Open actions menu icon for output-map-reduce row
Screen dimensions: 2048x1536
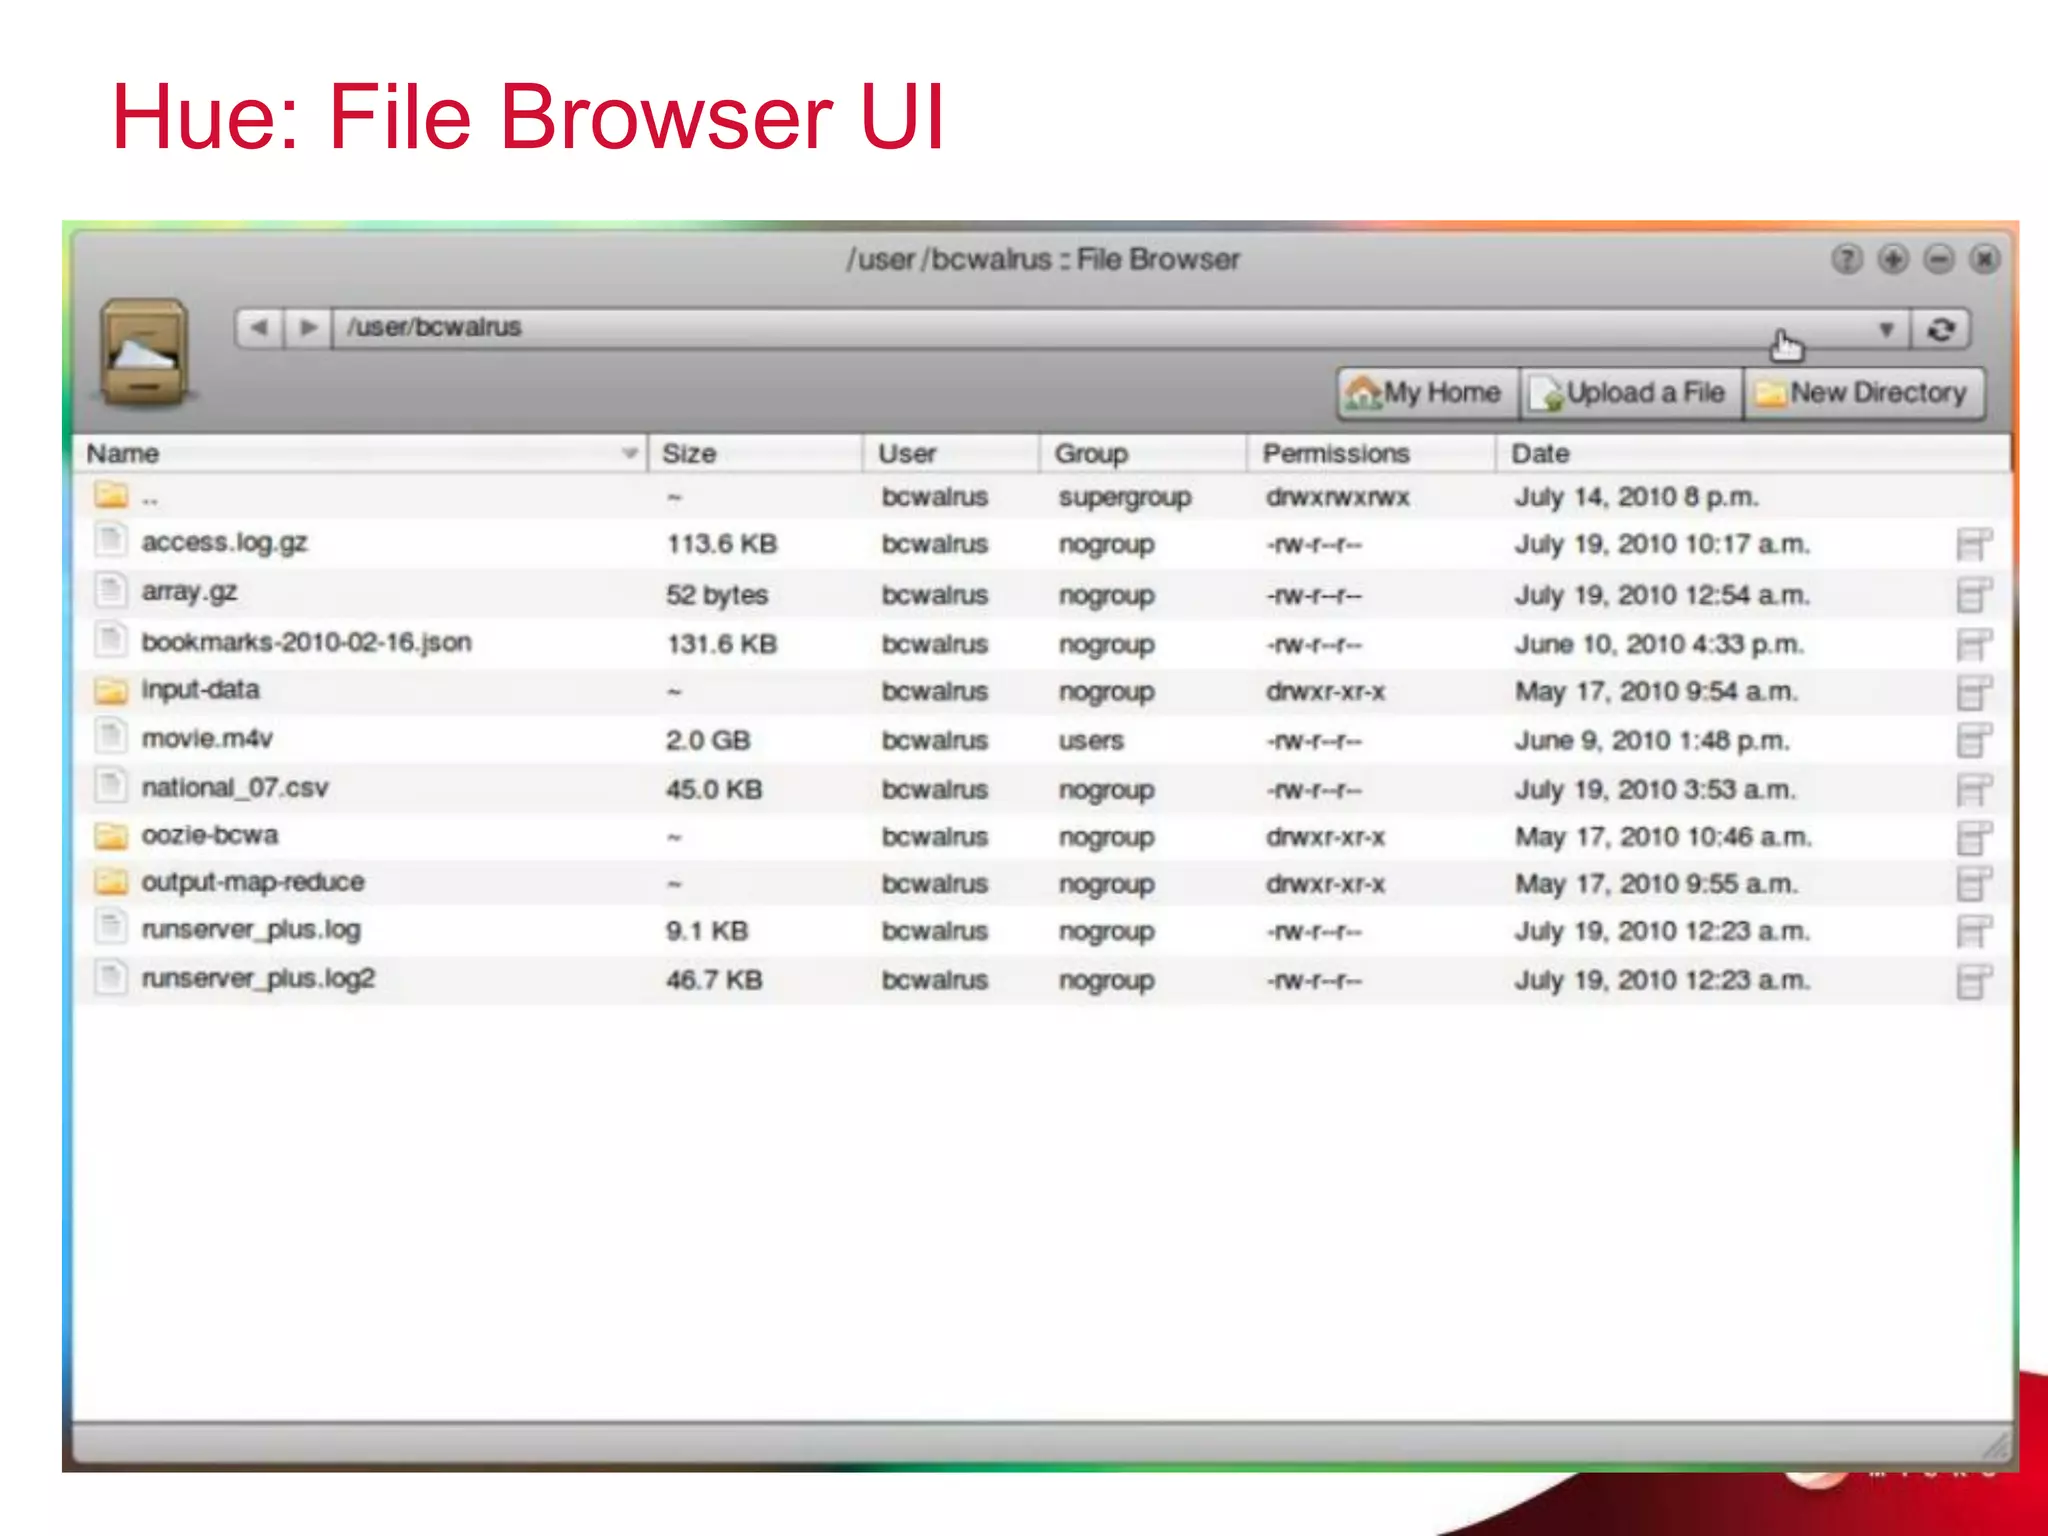pyautogui.click(x=1973, y=884)
